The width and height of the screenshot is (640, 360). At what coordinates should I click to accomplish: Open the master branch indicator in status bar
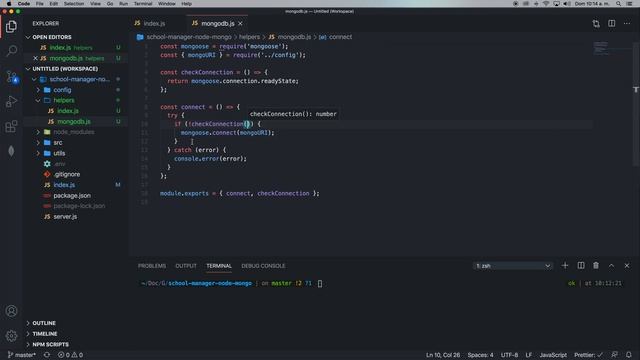point(22,355)
